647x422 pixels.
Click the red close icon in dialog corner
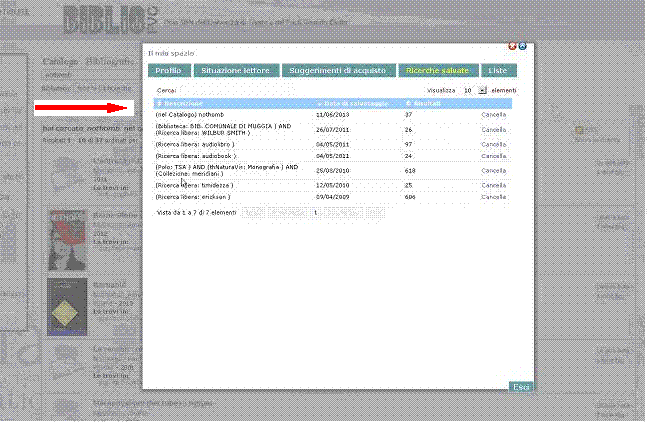[x=513, y=46]
